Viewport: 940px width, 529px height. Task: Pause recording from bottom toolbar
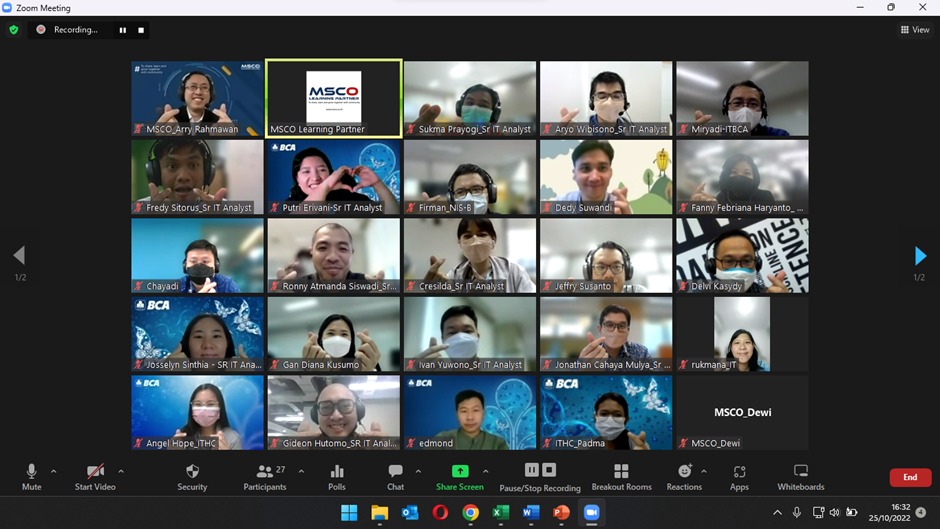(531, 470)
